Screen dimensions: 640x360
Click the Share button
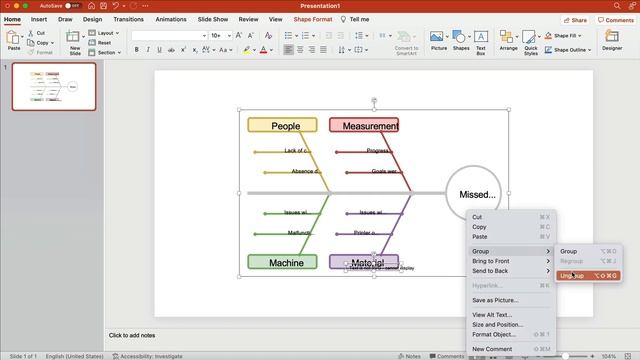tap(576, 20)
